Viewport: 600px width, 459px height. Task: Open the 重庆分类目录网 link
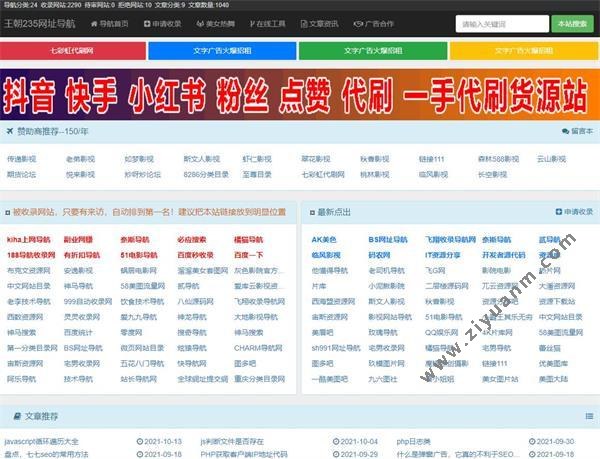(260, 379)
